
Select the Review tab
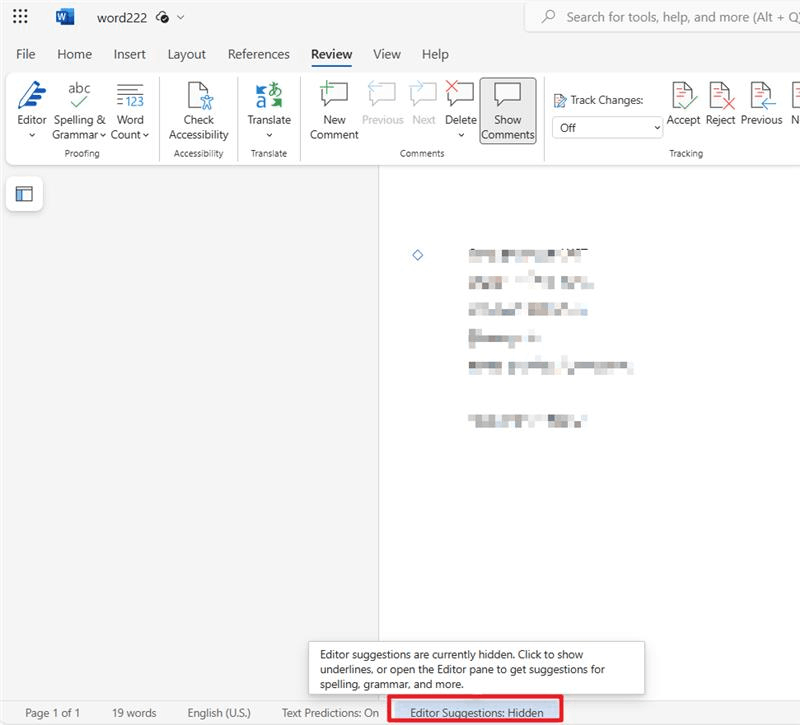click(x=332, y=54)
